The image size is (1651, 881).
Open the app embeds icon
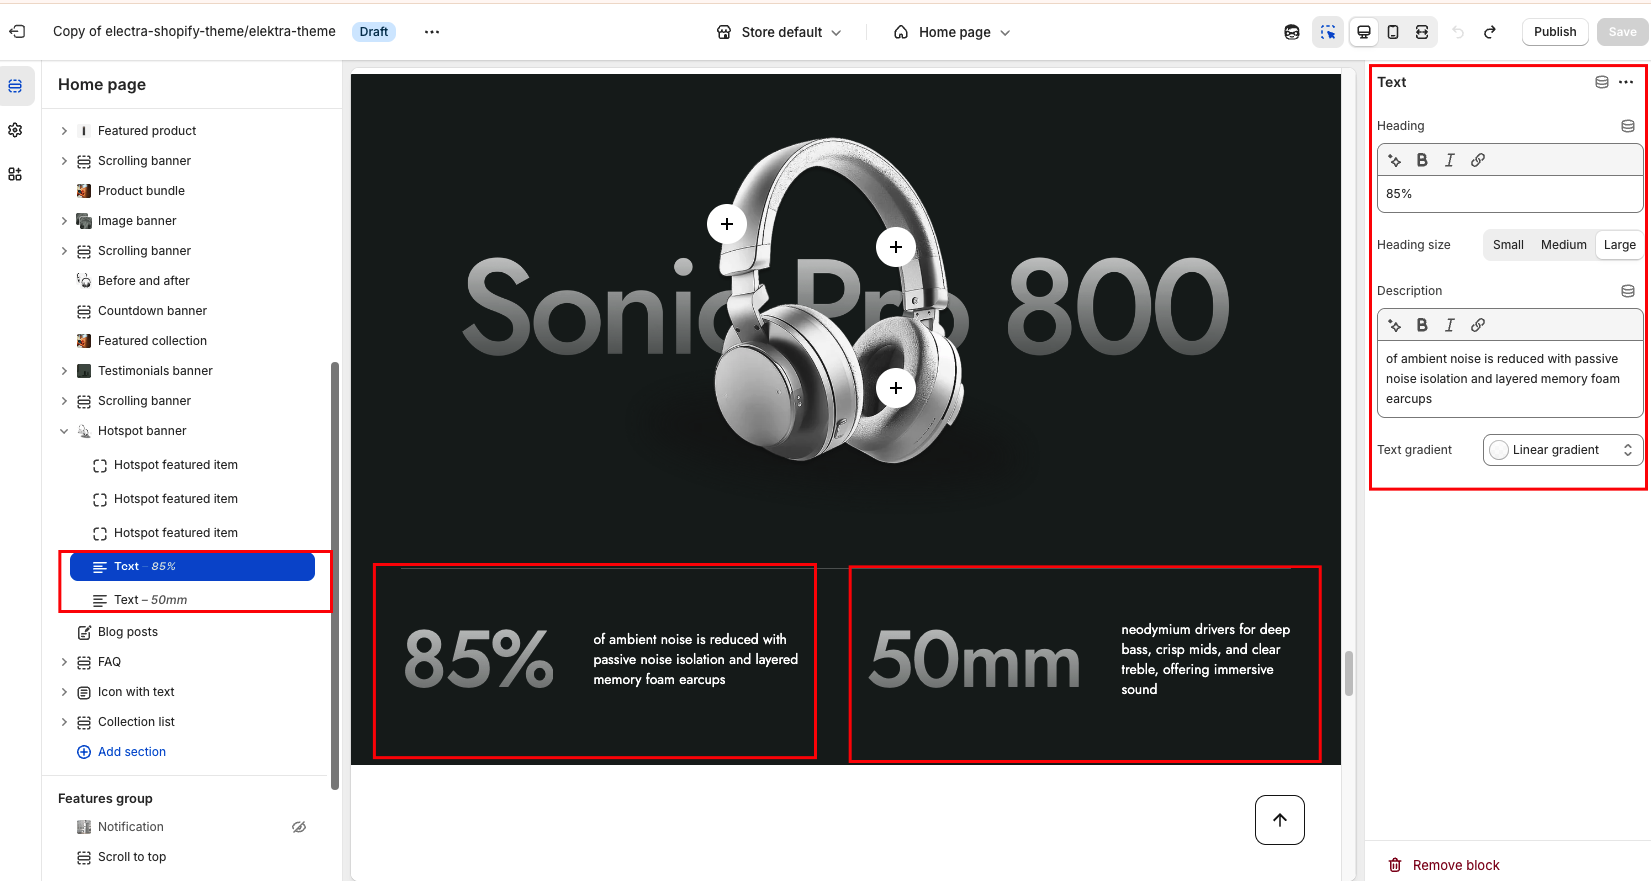pyautogui.click(x=15, y=174)
